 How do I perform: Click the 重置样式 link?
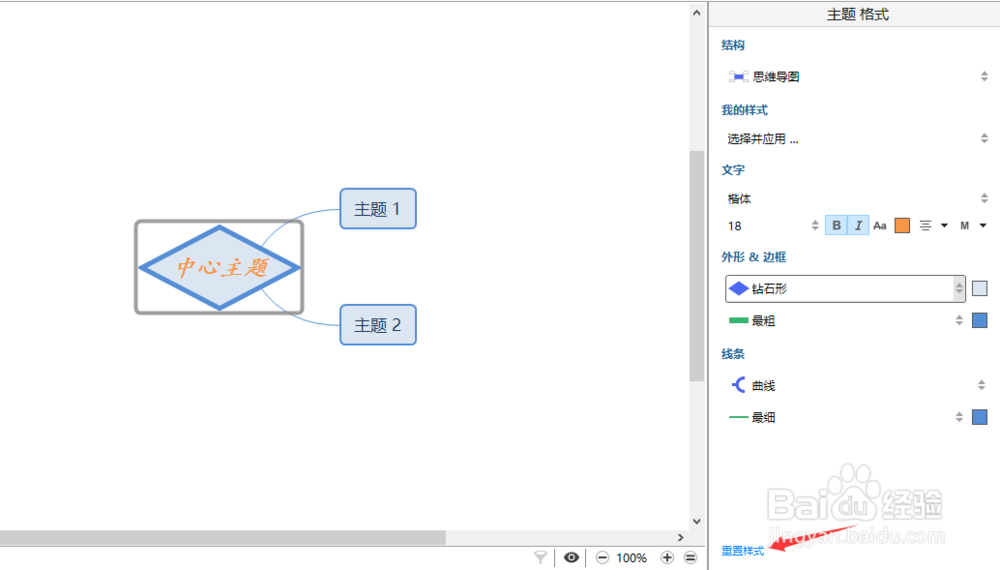point(743,551)
